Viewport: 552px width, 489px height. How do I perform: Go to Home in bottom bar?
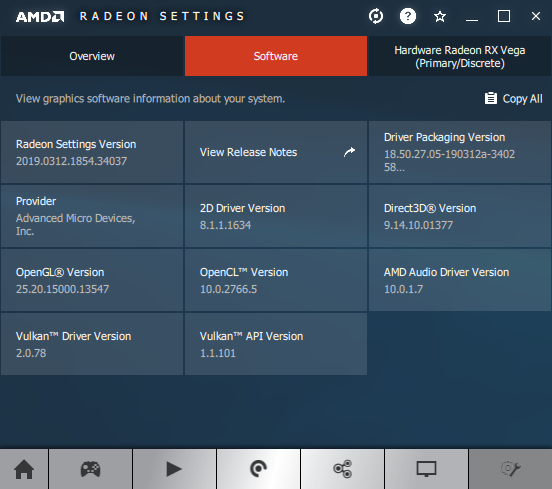(24, 469)
